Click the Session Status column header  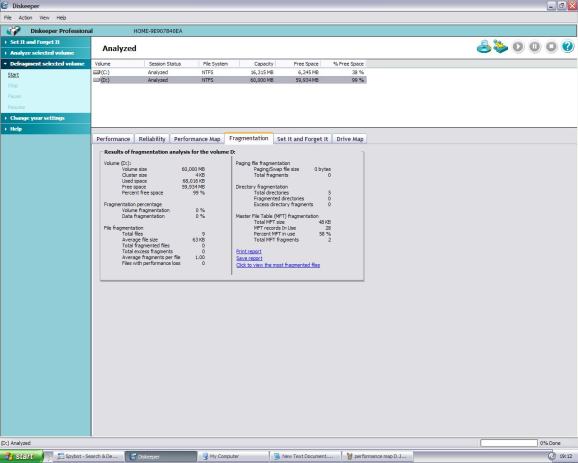click(172, 64)
